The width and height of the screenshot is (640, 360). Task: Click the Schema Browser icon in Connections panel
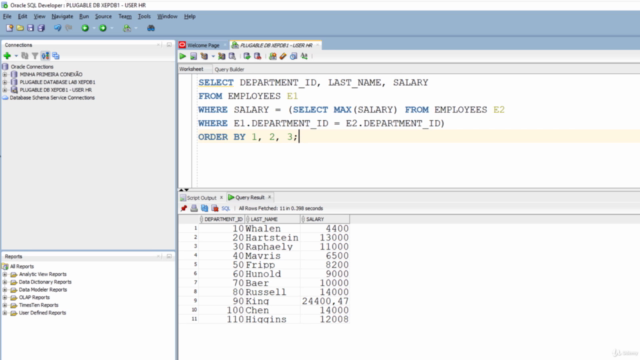point(45,56)
